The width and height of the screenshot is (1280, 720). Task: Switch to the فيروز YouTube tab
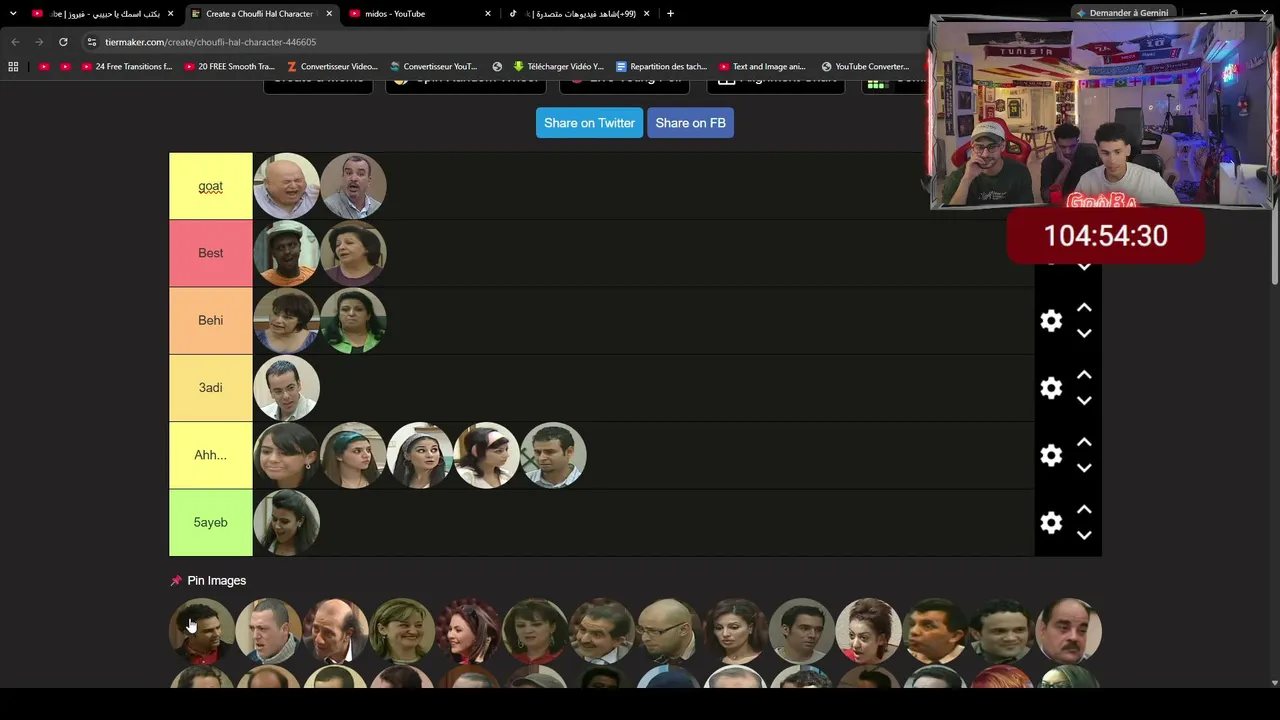point(102,14)
